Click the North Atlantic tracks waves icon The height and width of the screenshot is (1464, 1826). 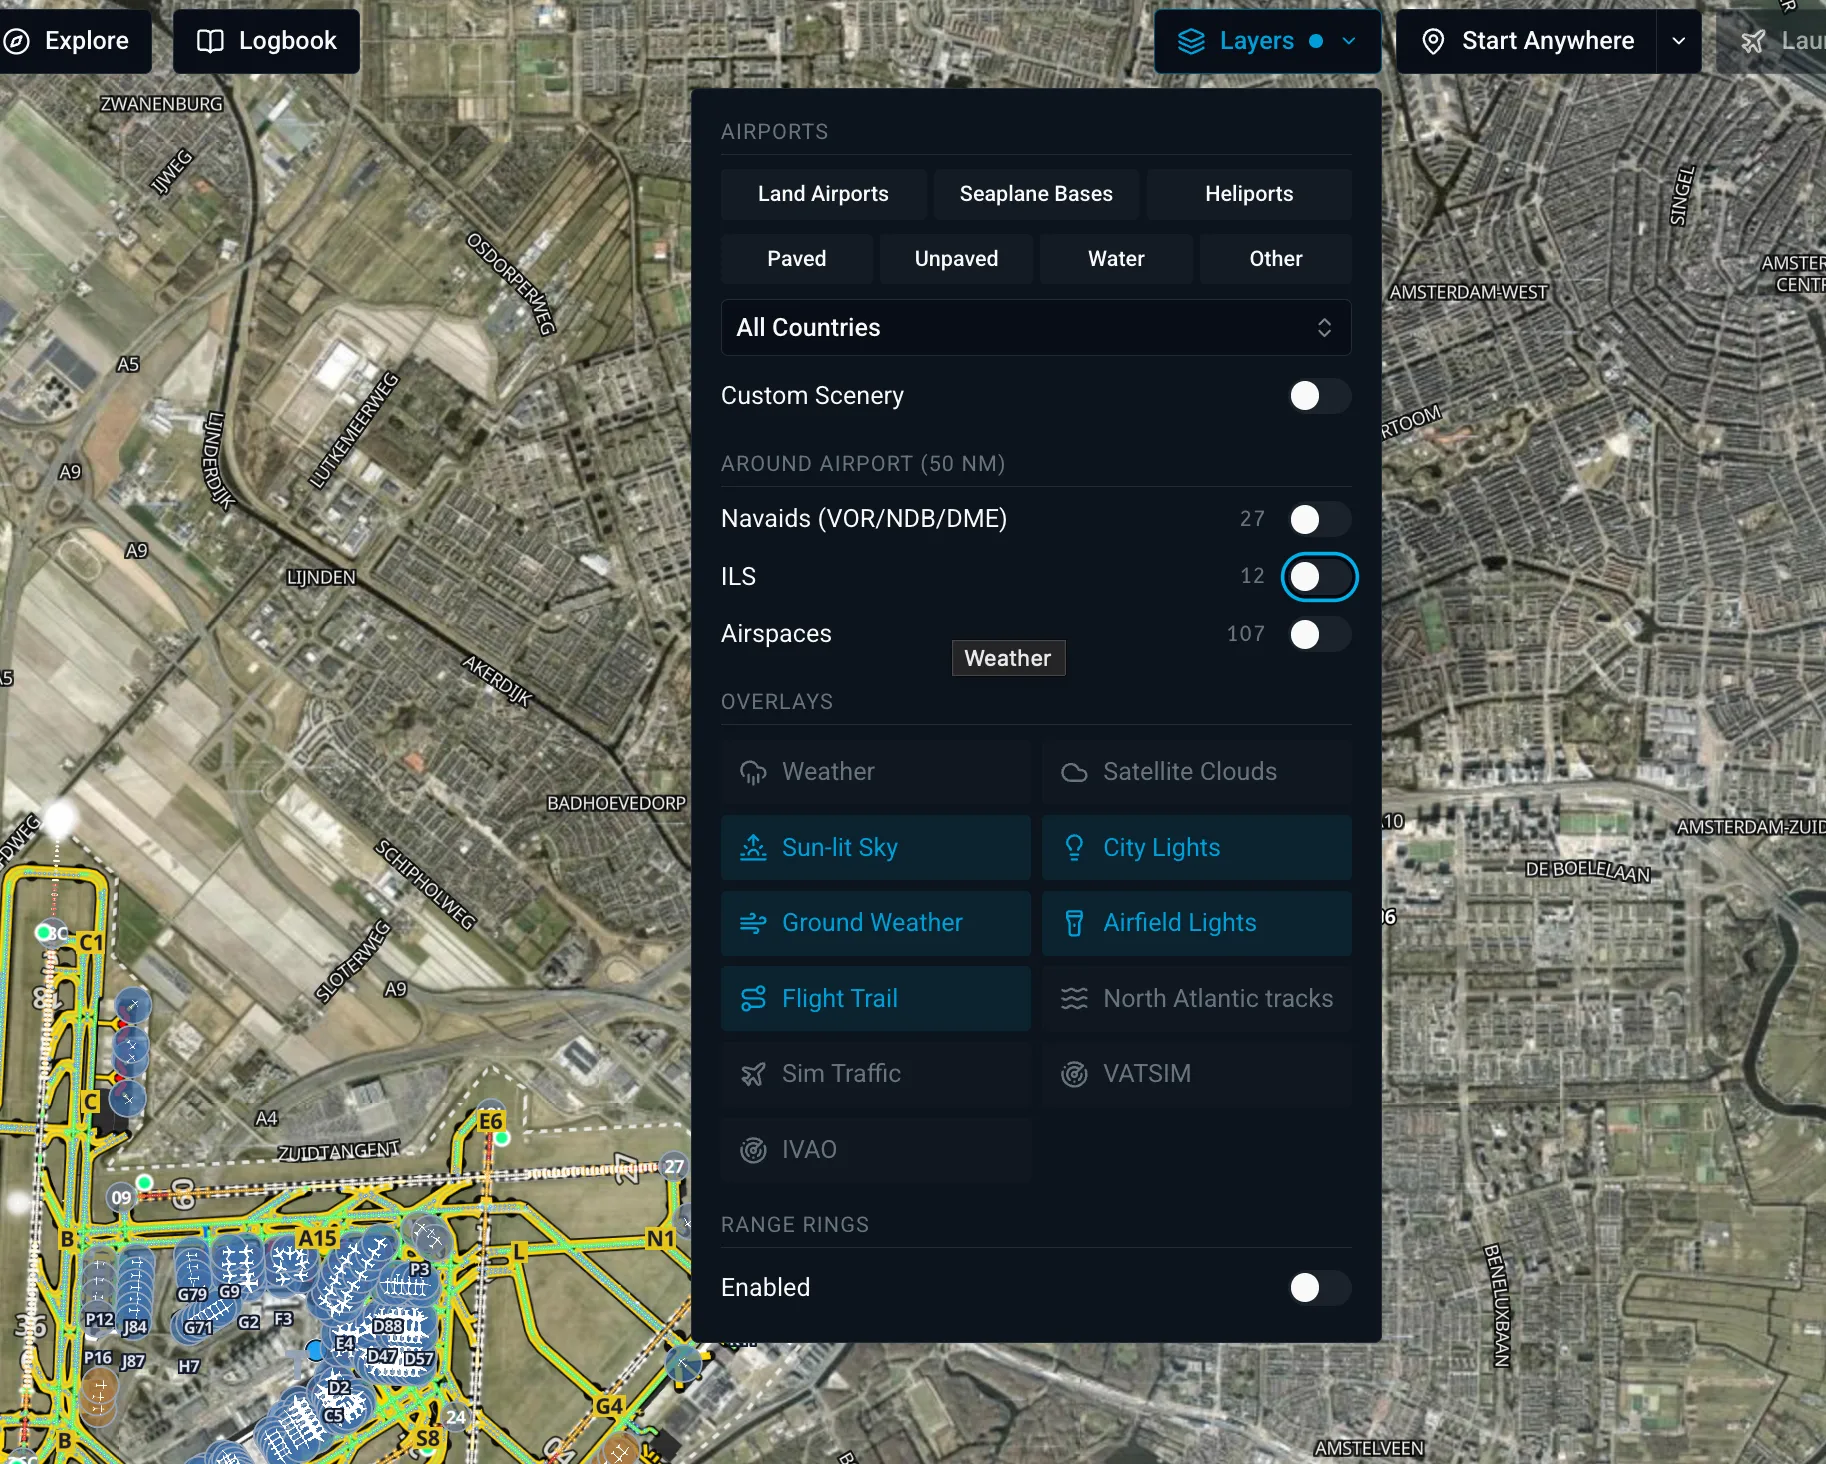coord(1074,999)
